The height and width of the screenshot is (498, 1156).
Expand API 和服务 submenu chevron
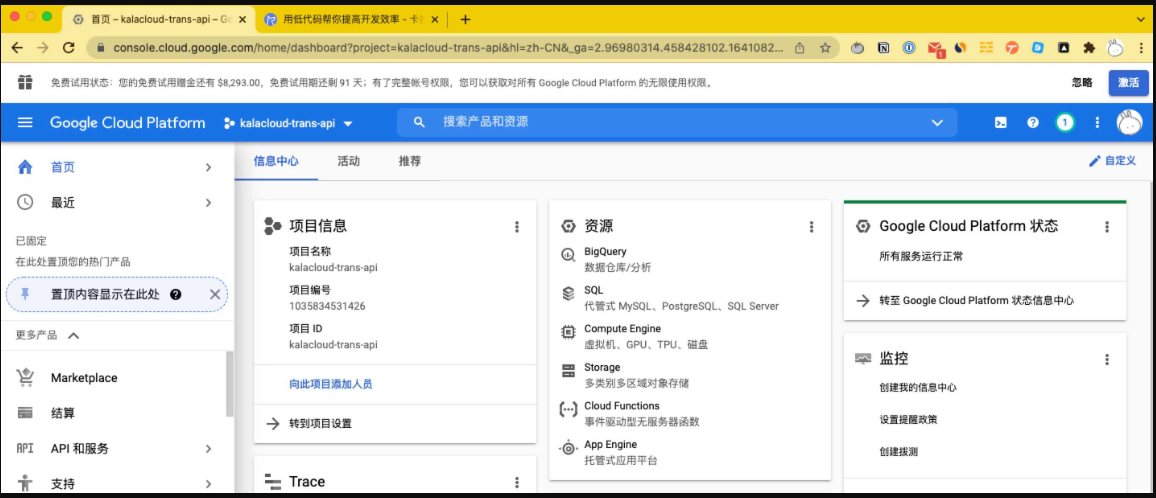click(208, 449)
